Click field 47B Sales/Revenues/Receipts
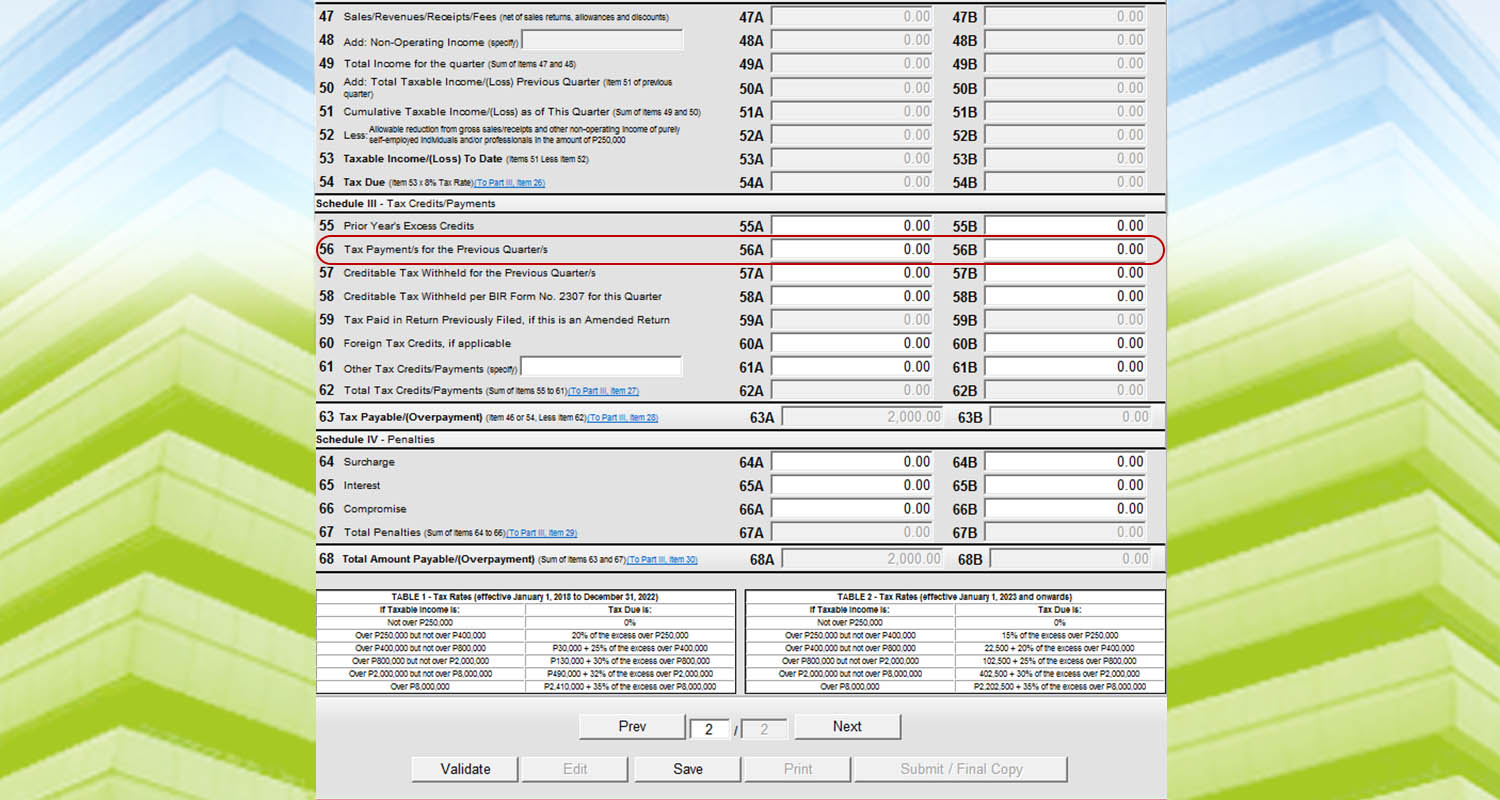 1066,17
